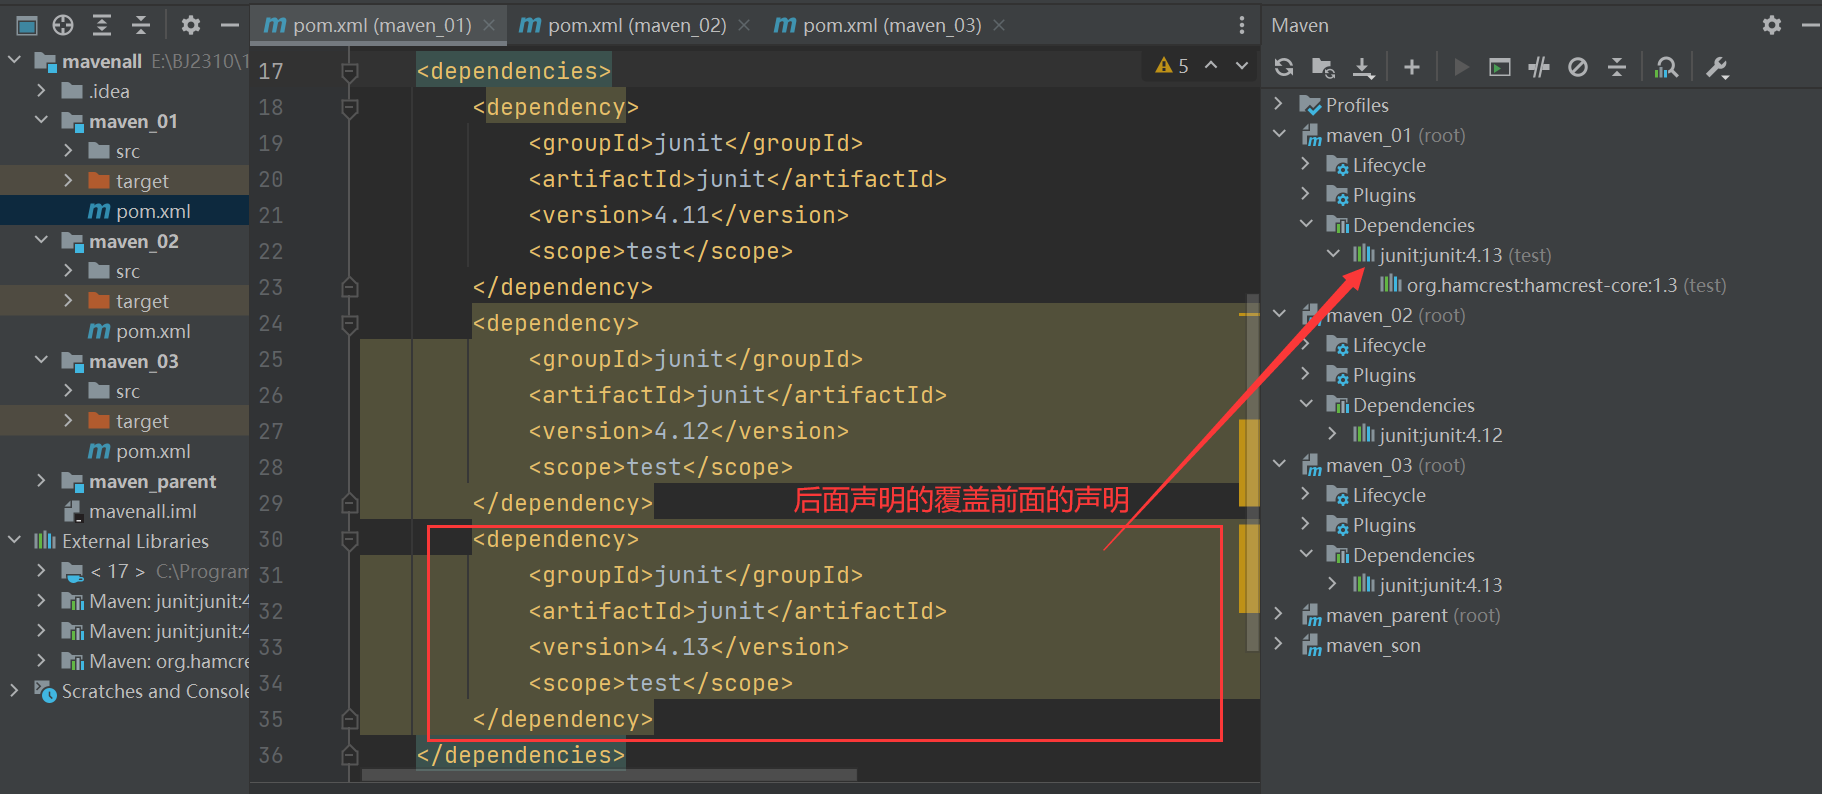Collapse maven_01 module in Project tree
The image size is (1822, 794).
(41, 121)
